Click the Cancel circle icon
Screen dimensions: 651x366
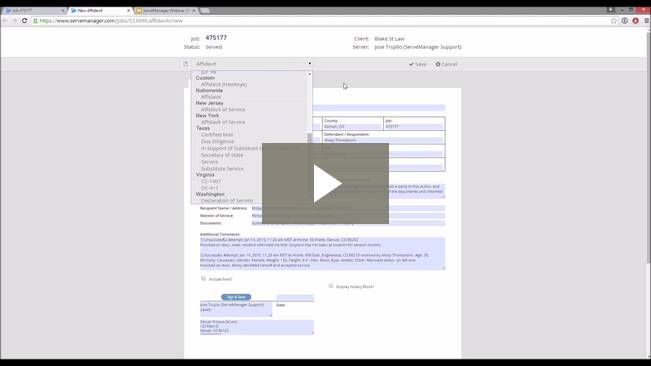(x=438, y=64)
